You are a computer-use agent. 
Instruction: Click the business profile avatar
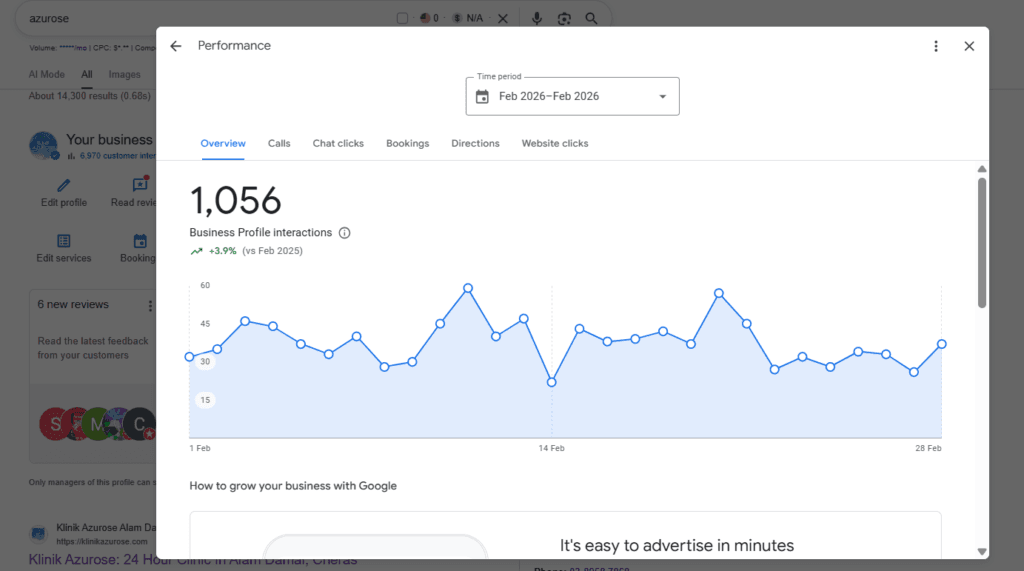click(x=44, y=146)
